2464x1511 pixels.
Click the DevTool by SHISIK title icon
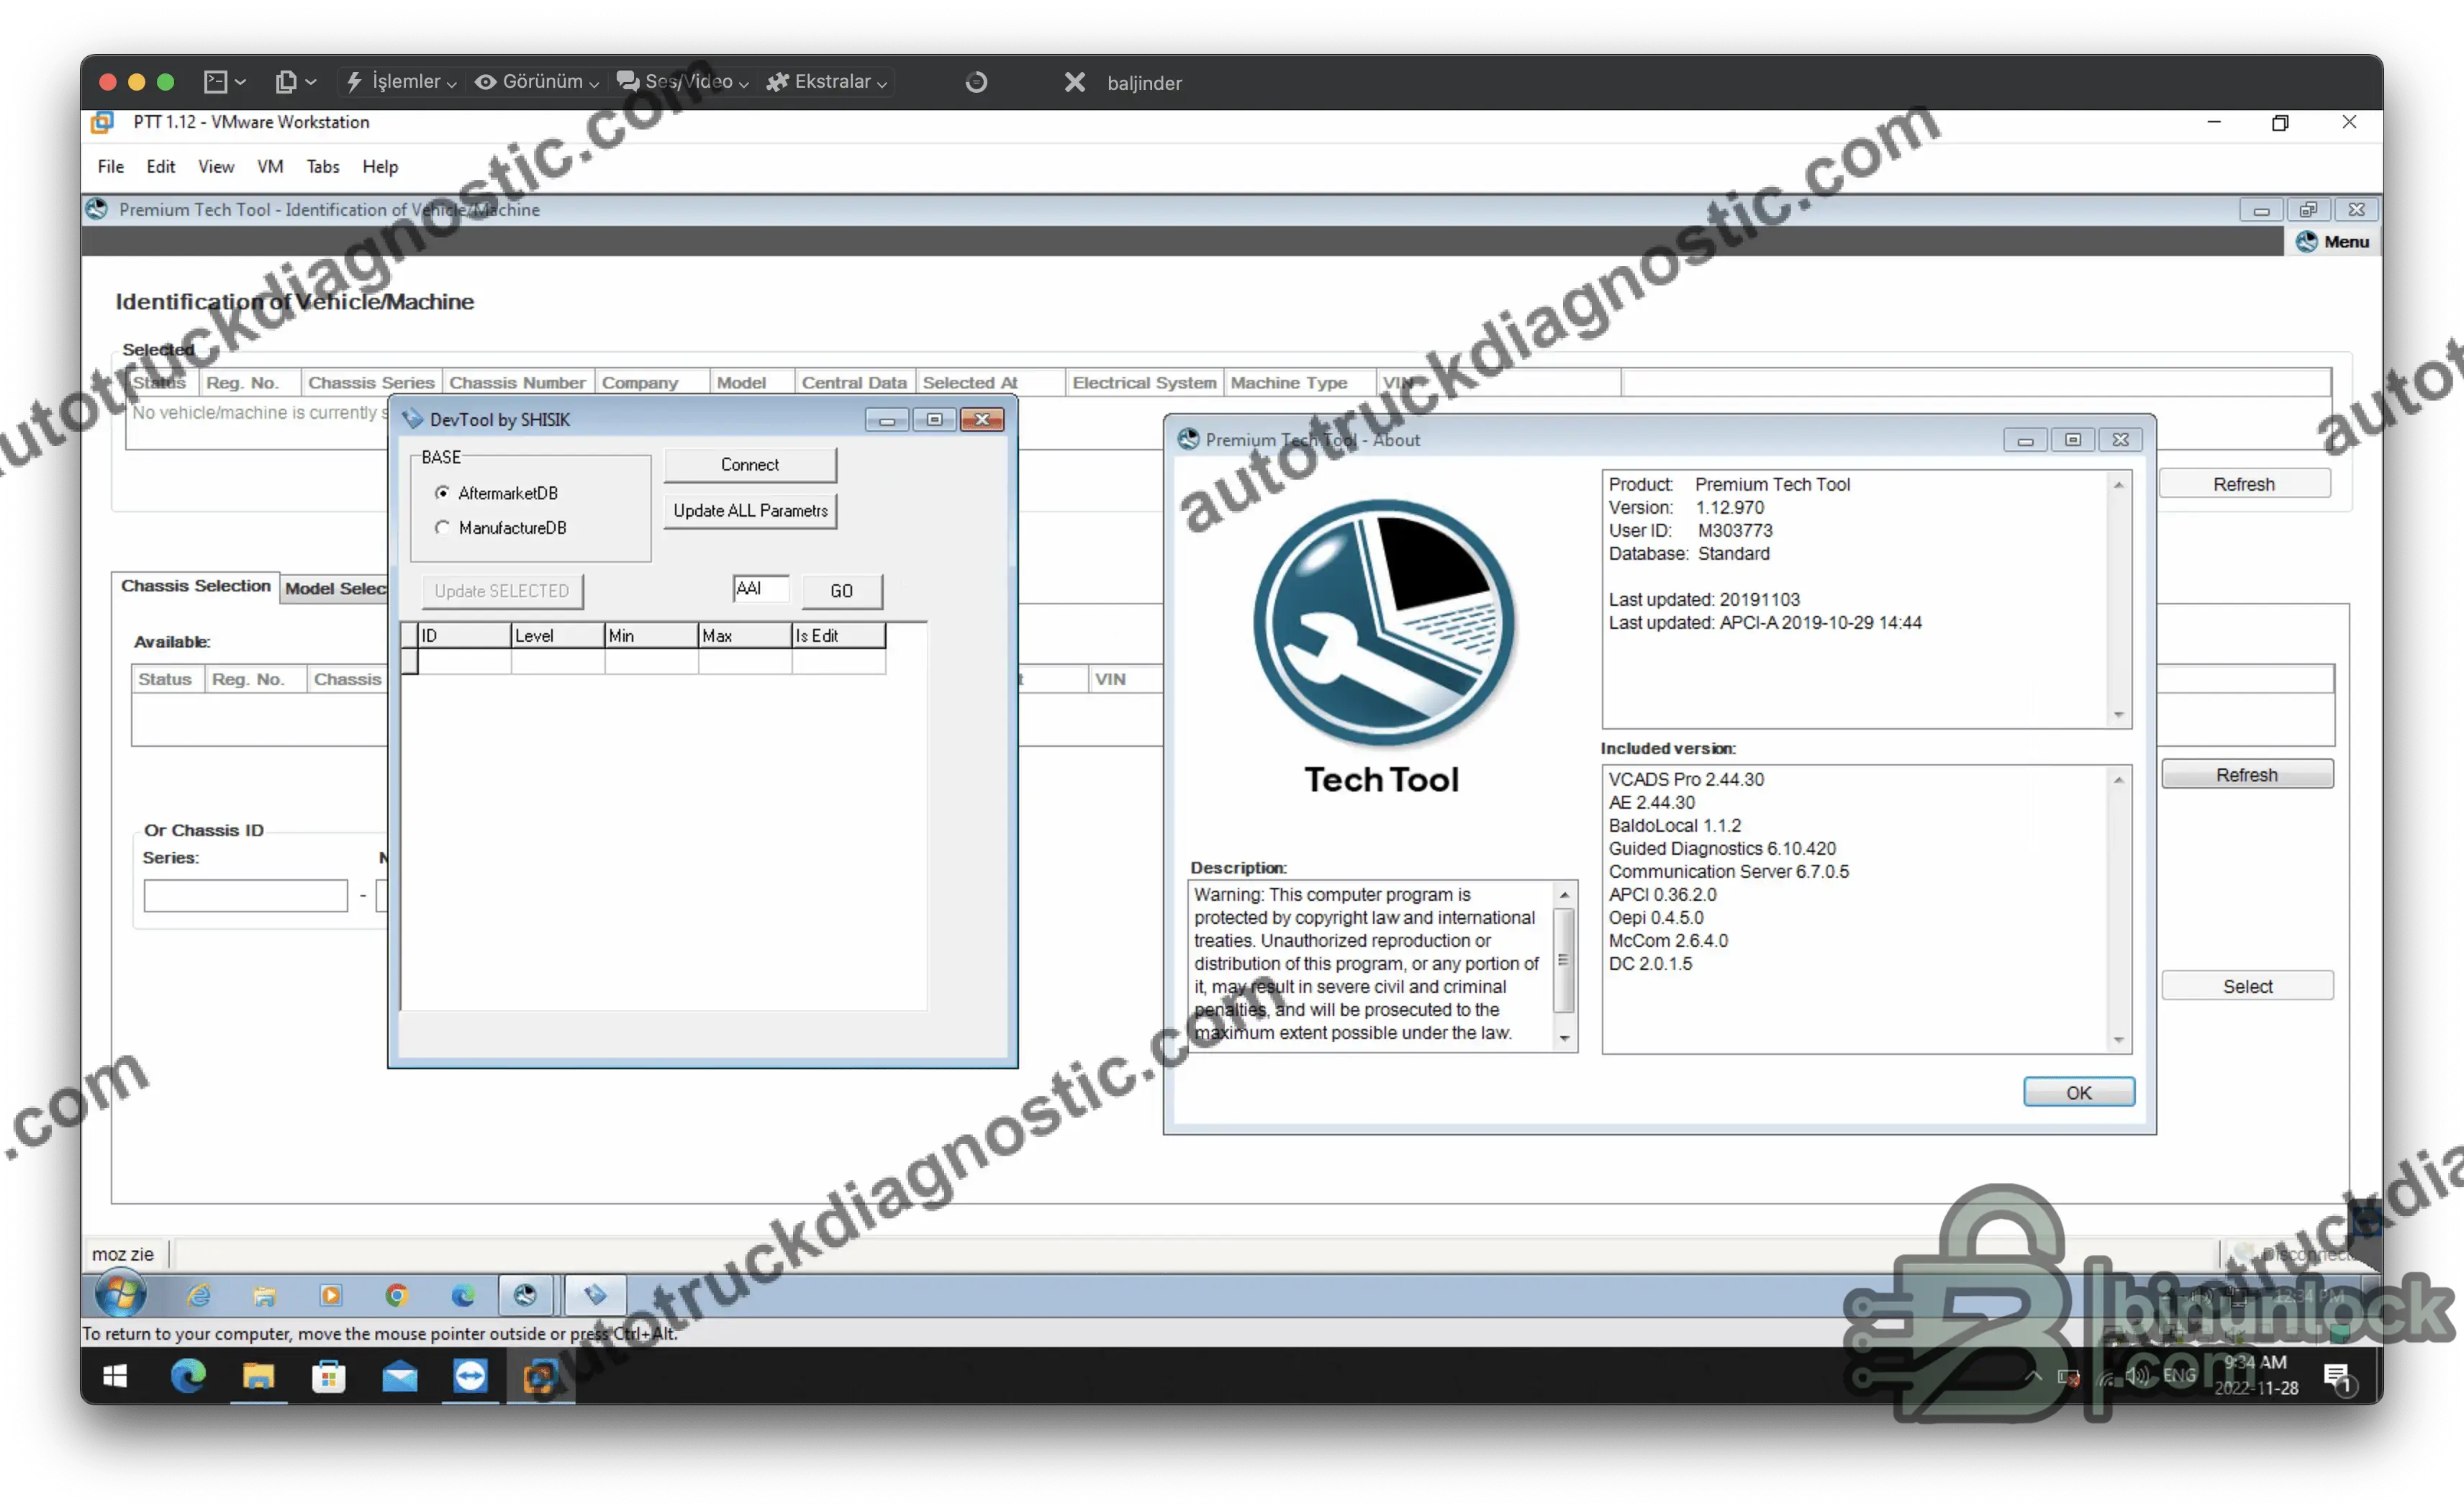pos(412,419)
